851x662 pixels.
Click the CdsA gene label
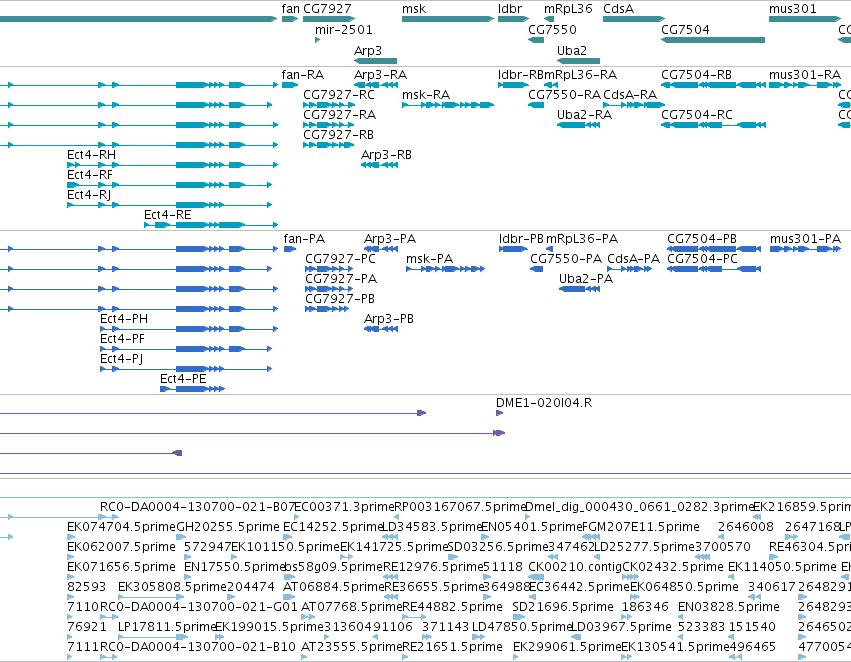tap(618, 9)
